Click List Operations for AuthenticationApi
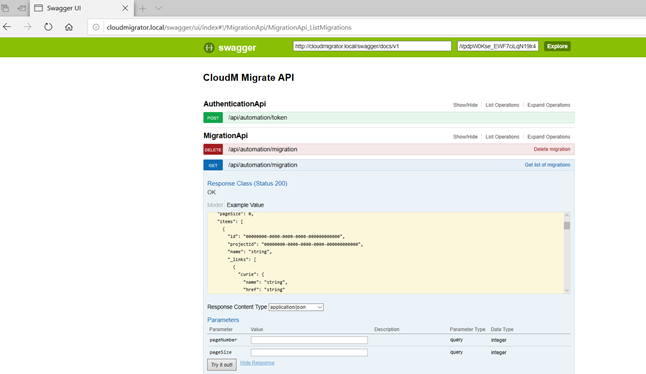The width and height of the screenshot is (646, 374). click(x=502, y=105)
